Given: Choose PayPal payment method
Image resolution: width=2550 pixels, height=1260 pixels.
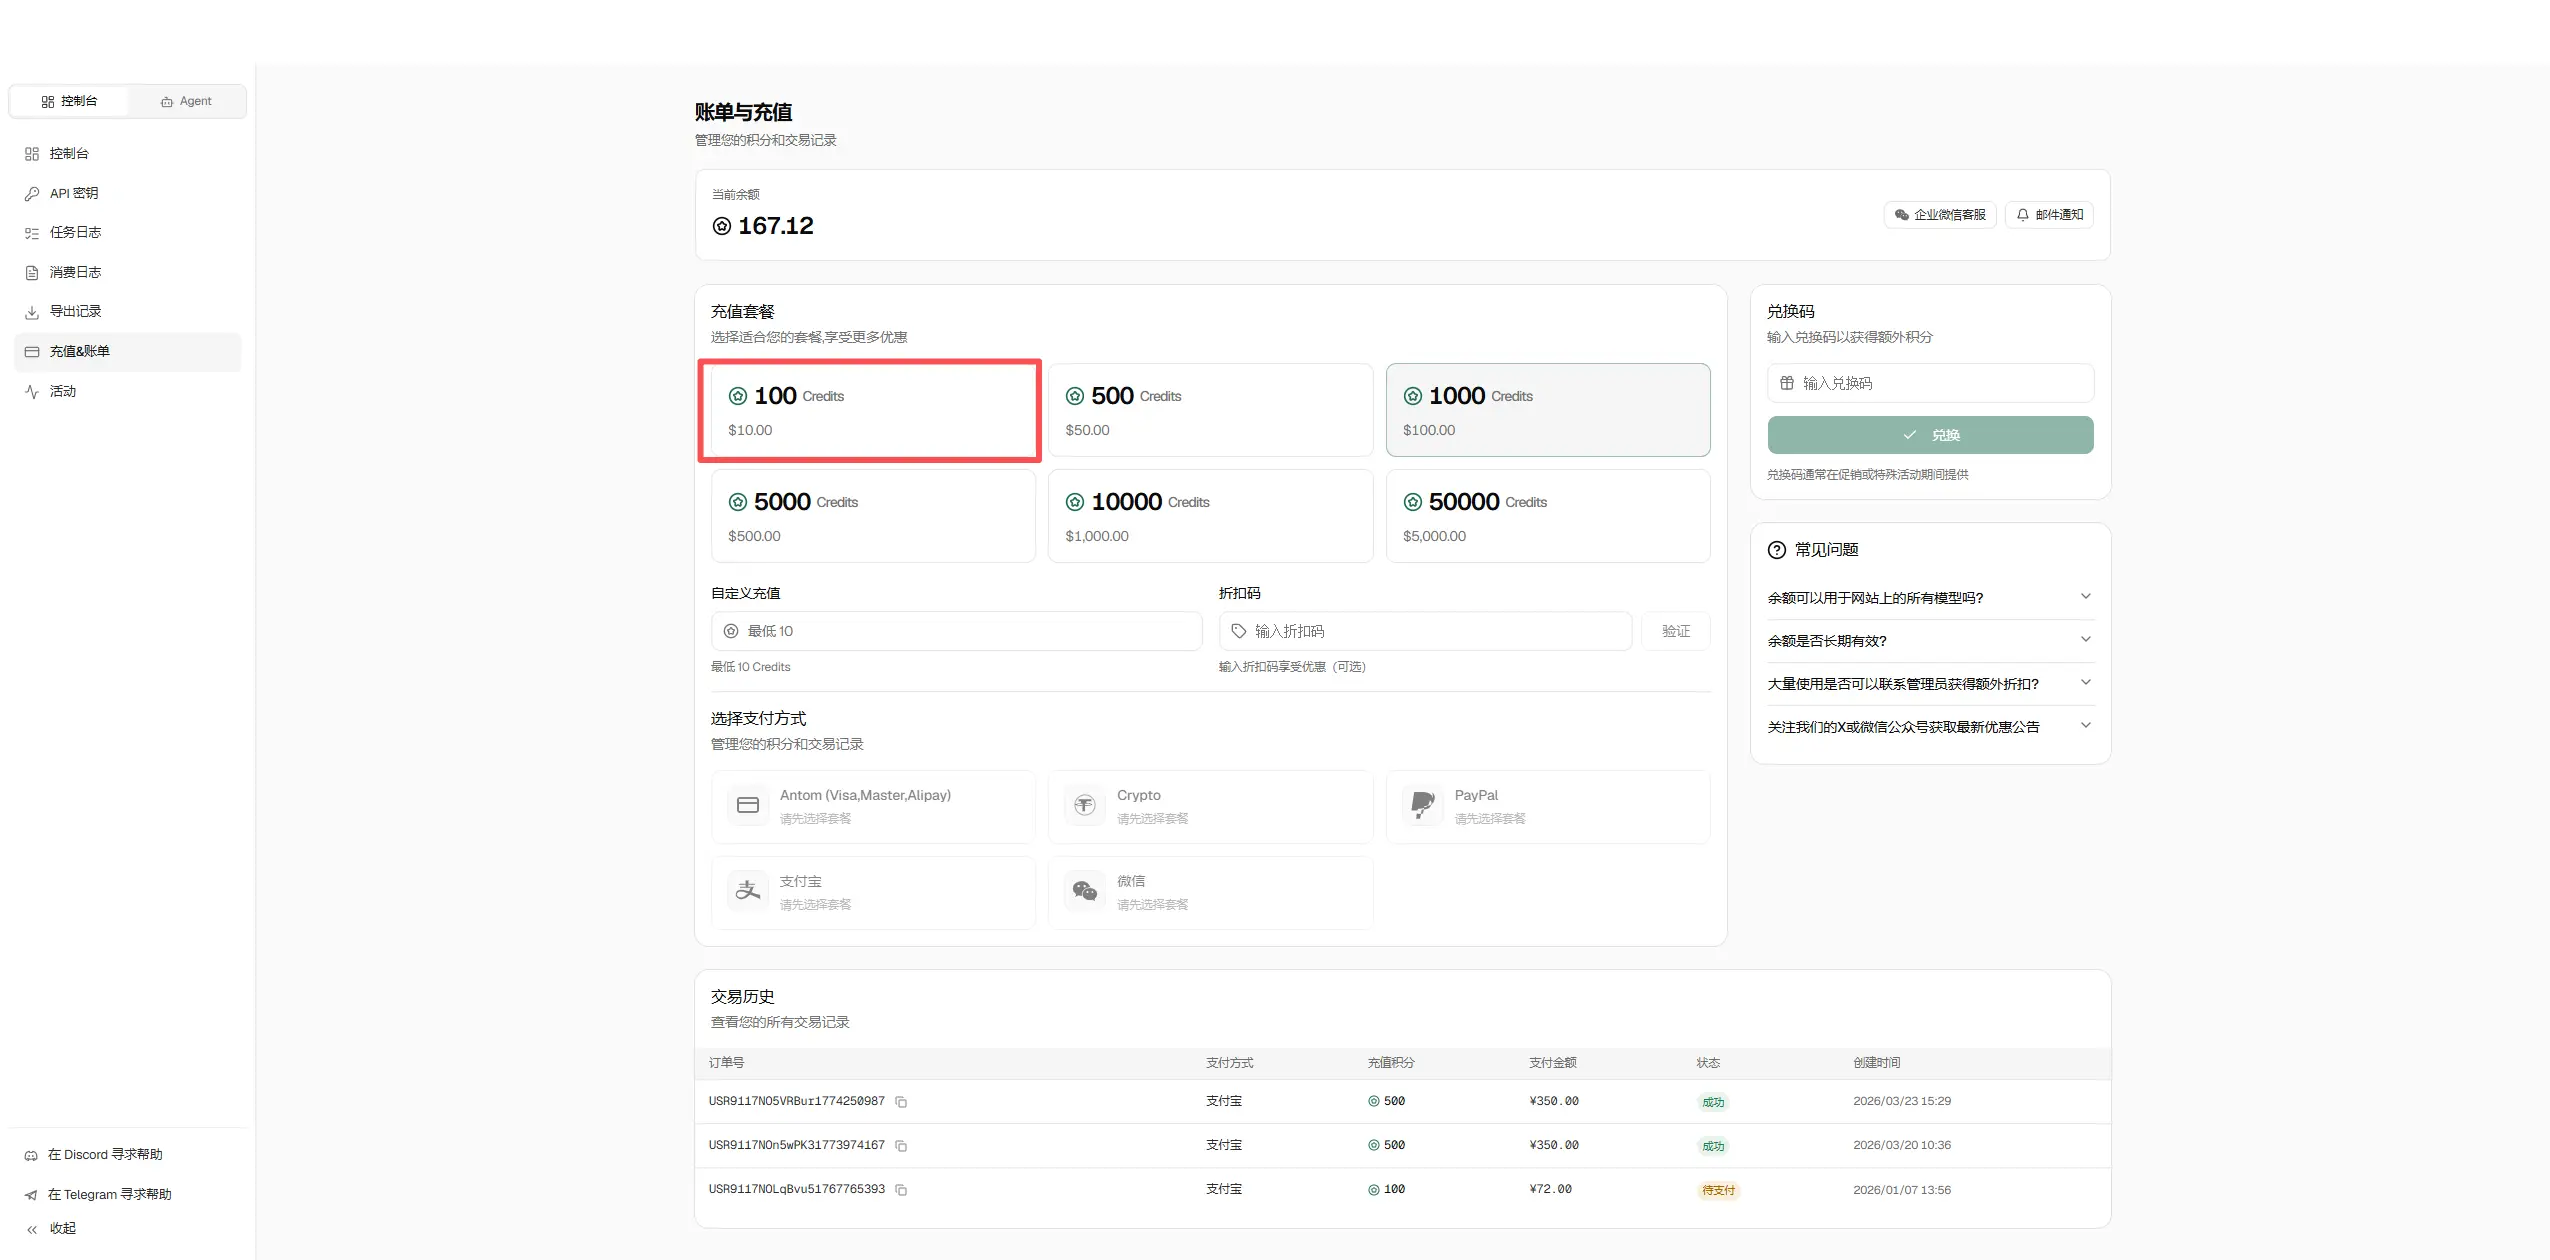Looking at the screenshot, I should click(x=1548, y=806).
